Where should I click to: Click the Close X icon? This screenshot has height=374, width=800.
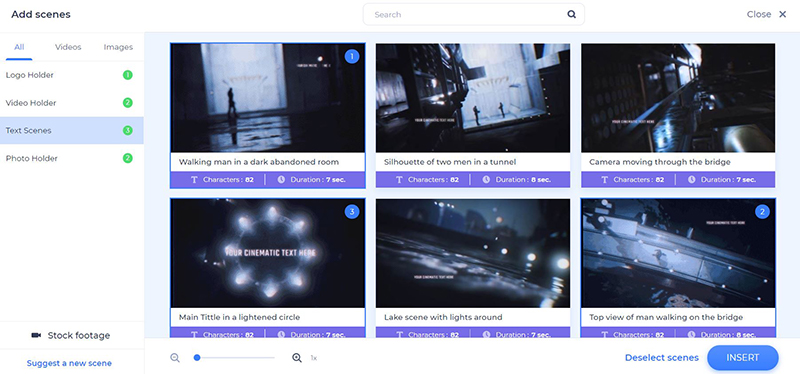[782, 14]
